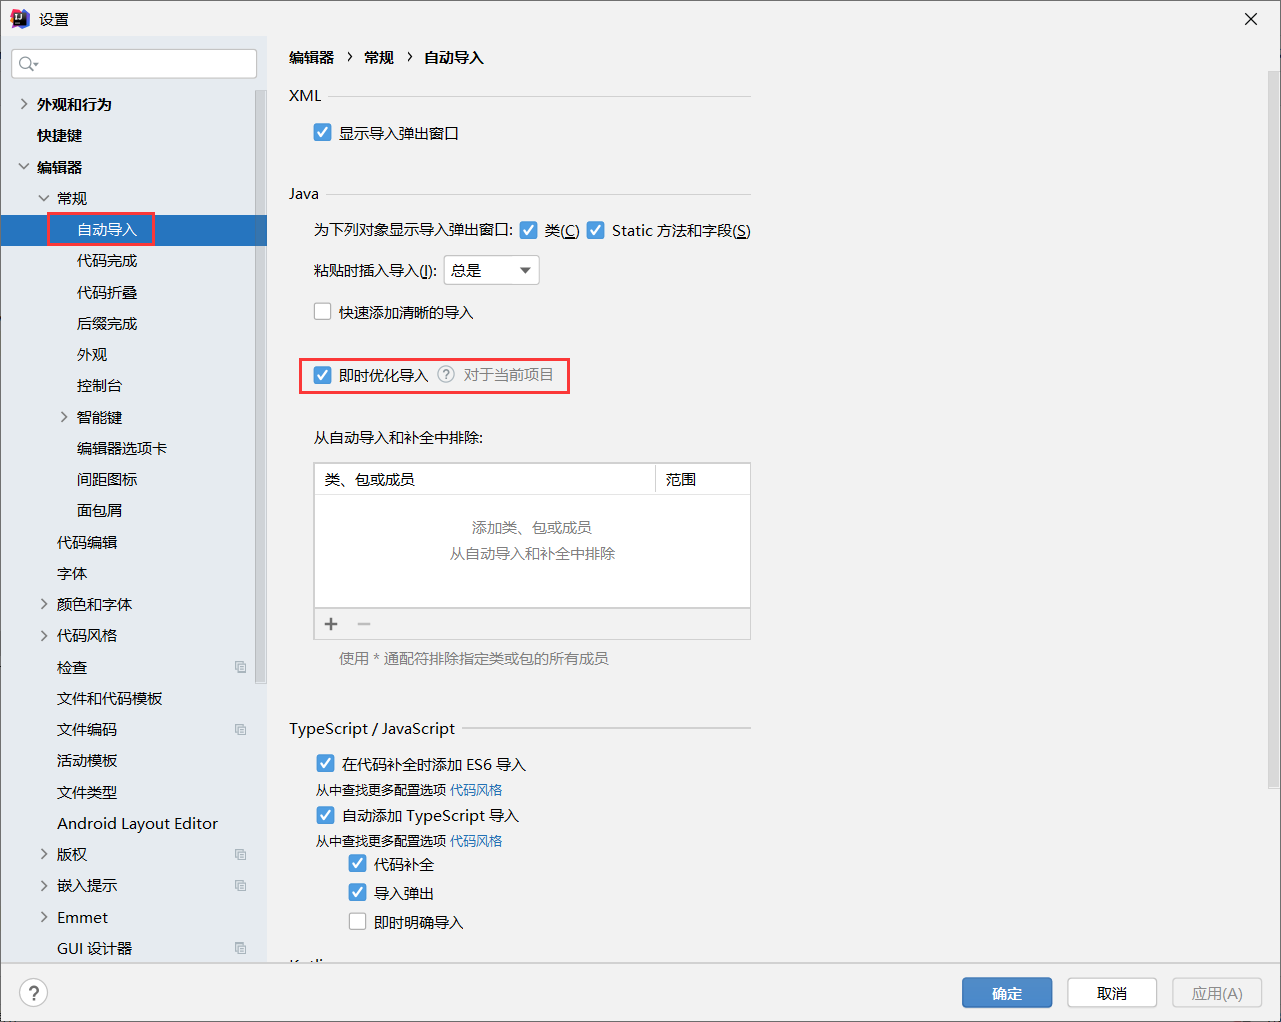Enable 即时明确导入 checkbox
1281x1022 pixels.
tap(357, 921)
